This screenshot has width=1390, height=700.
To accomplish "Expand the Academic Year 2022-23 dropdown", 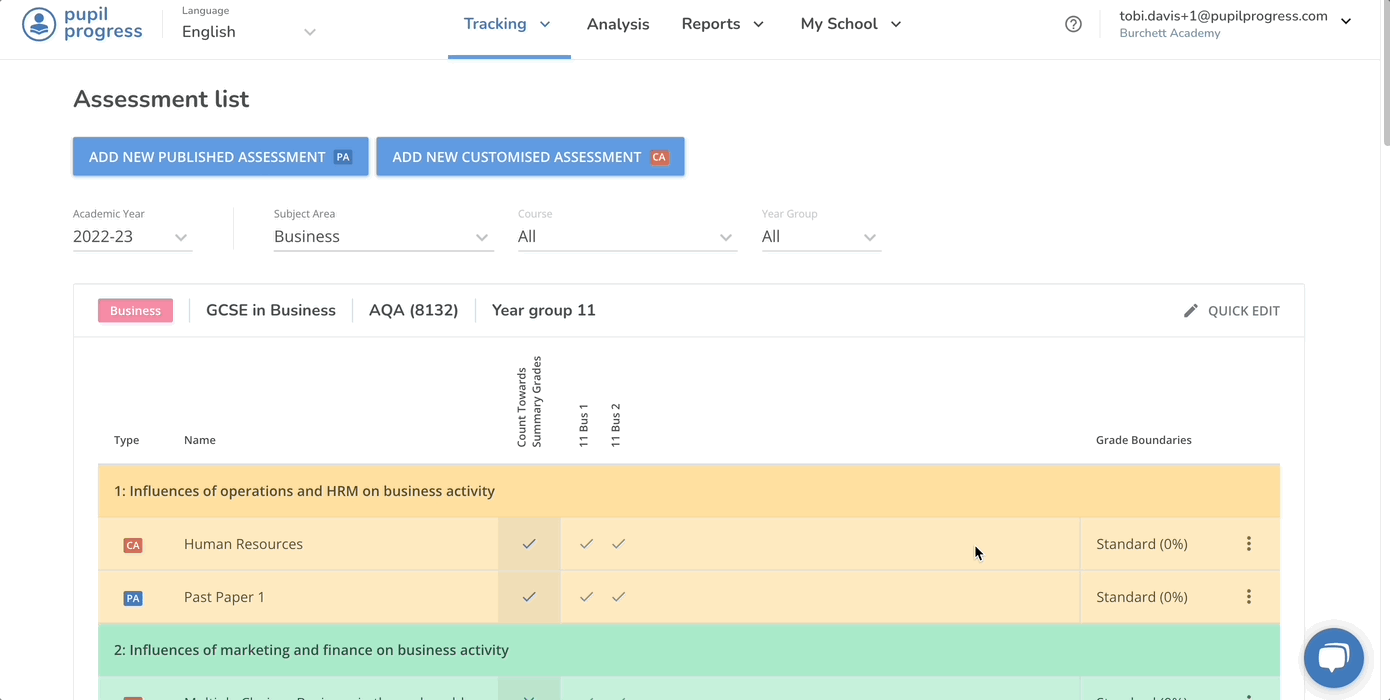I will coord(131,237).
